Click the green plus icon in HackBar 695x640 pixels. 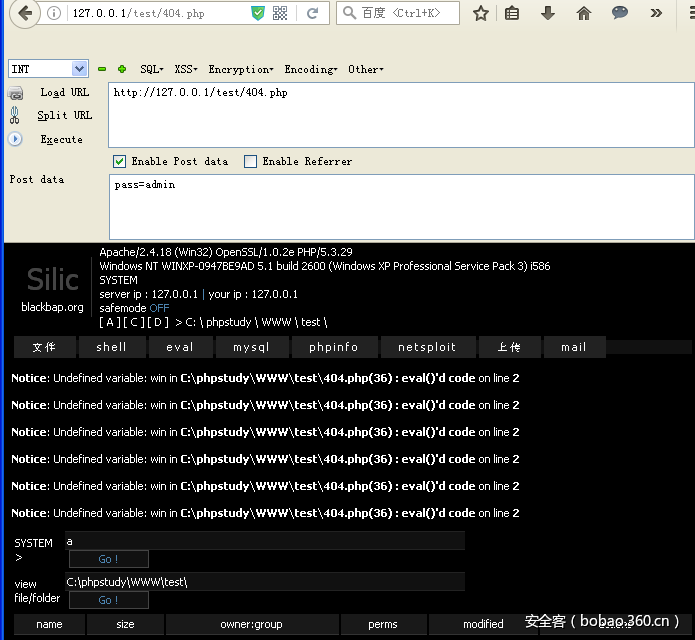(122, 69)
